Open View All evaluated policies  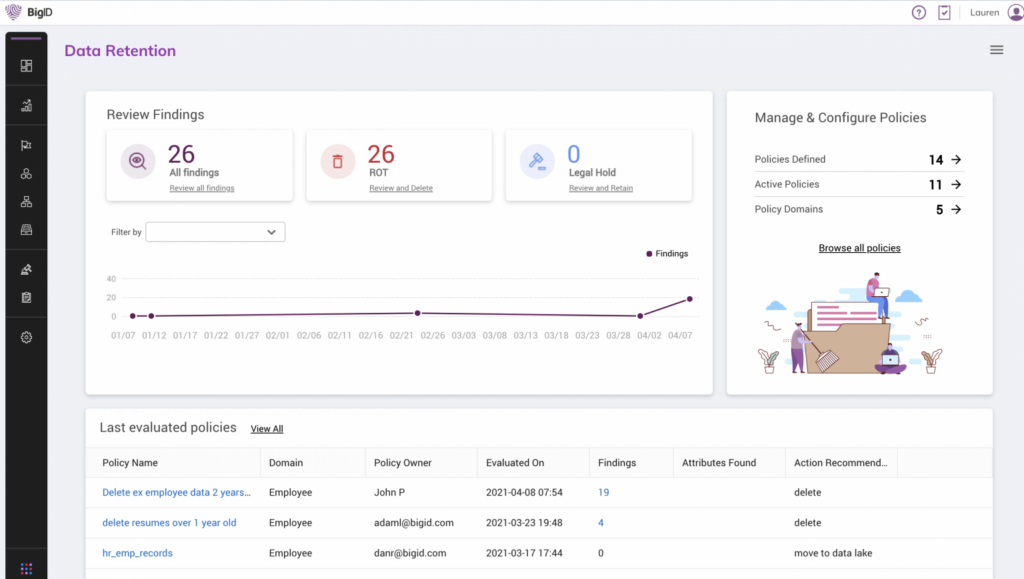pyautogui.click(x=267, y=429)
